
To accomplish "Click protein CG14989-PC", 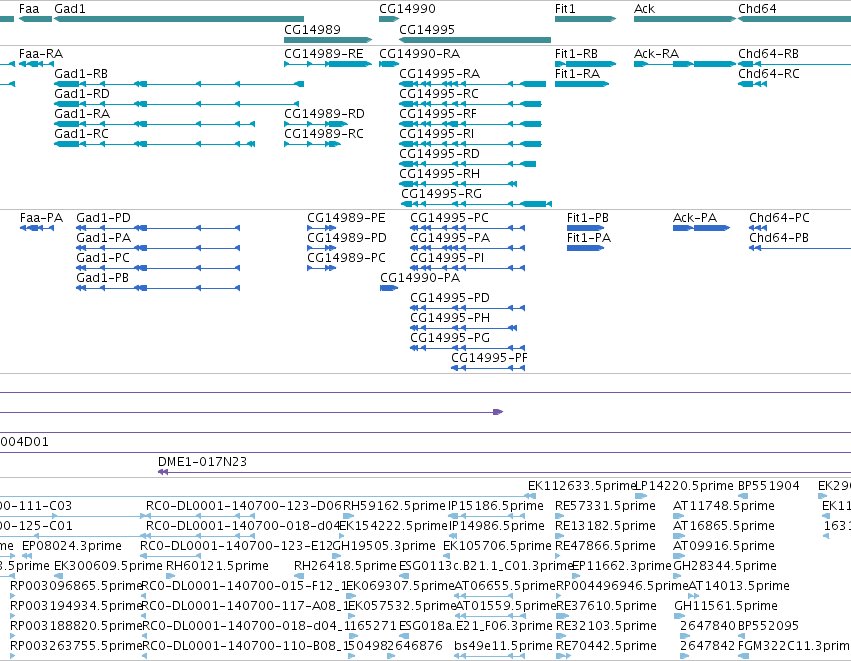I will click(322, 268).
